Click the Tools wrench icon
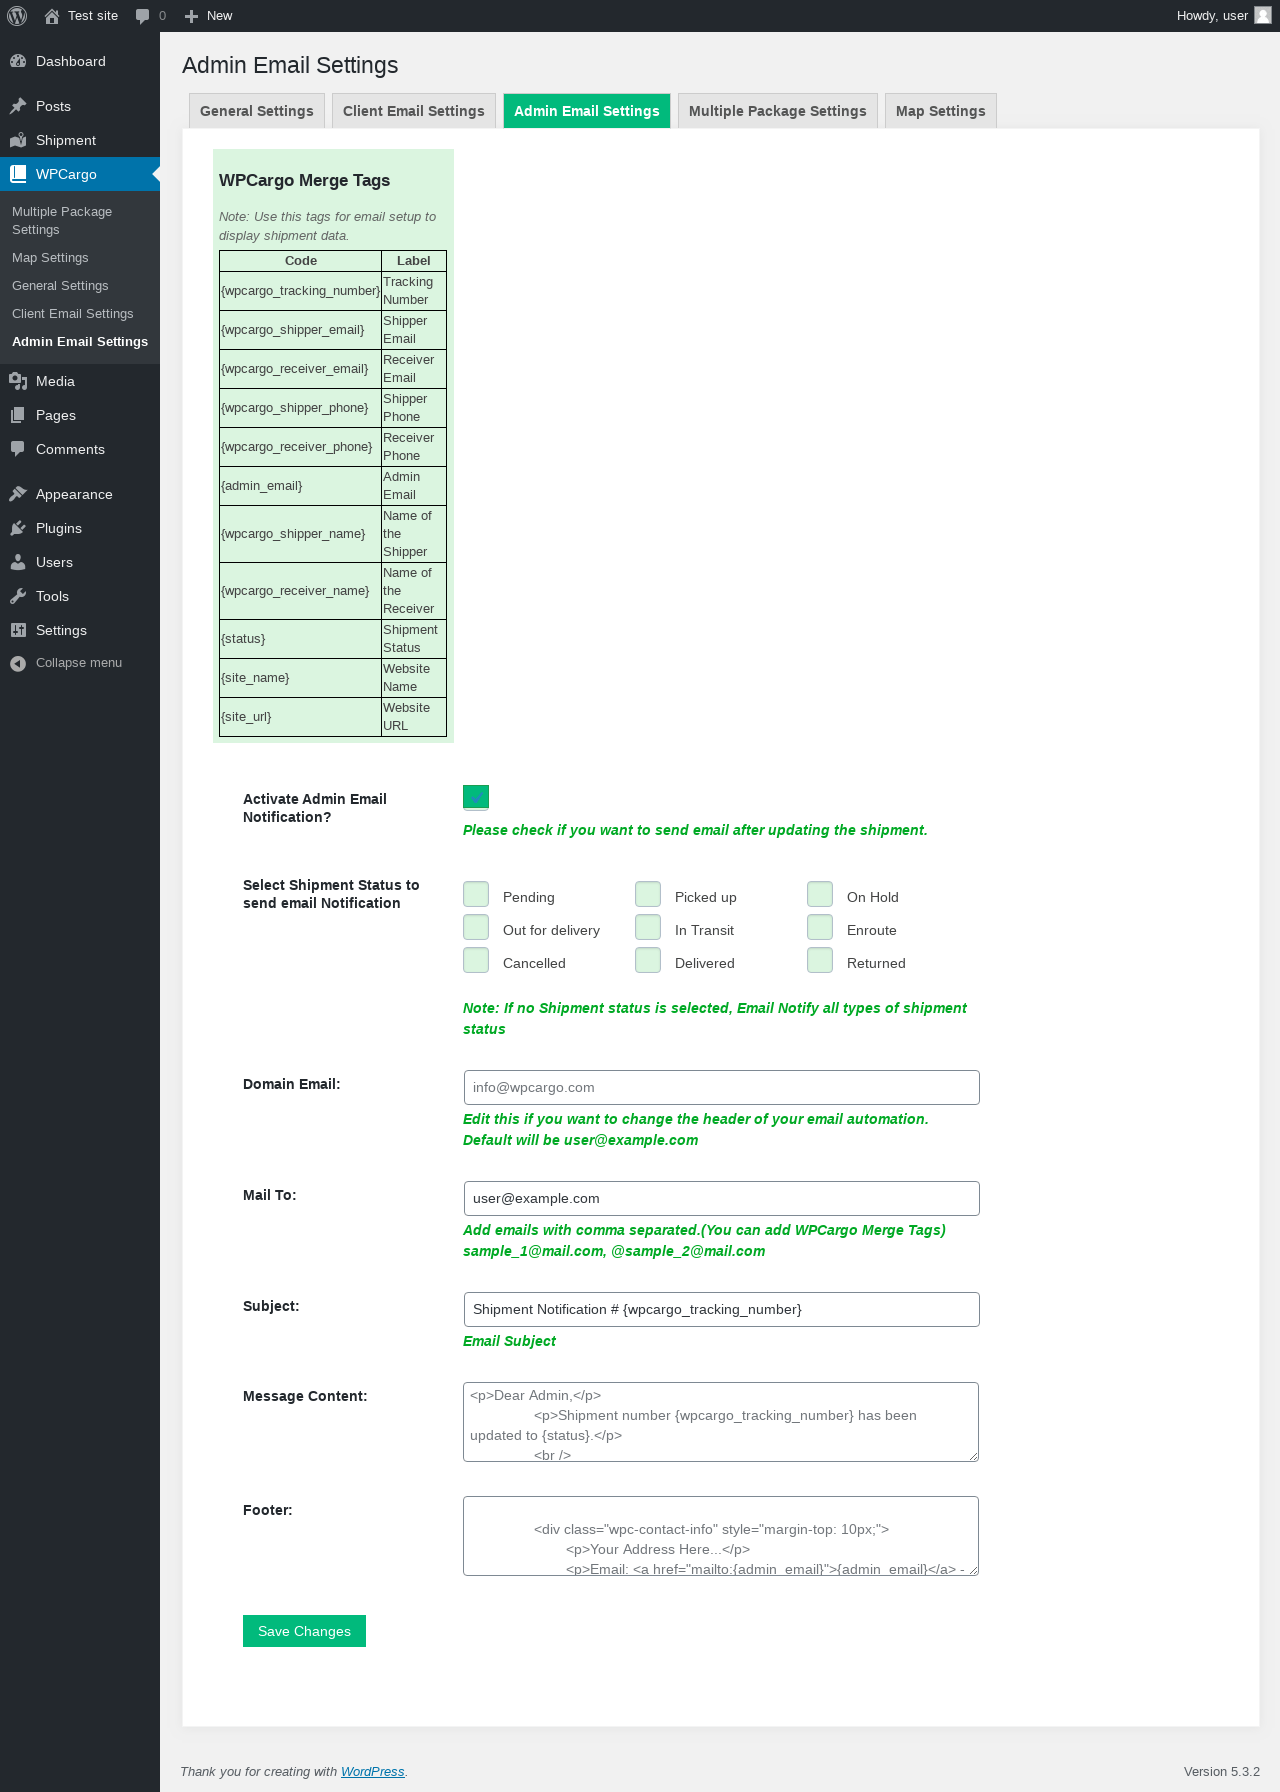Viewport: 1280px width, 1792px height. coord(18,596)
